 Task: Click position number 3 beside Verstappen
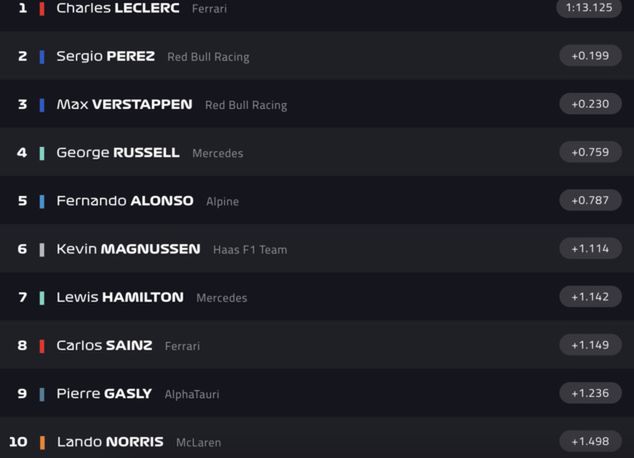(23, 104)
